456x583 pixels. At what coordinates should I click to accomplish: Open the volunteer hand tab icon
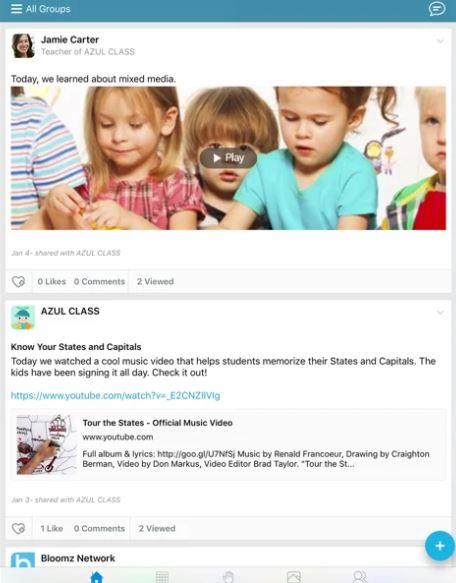coord(228,577)
